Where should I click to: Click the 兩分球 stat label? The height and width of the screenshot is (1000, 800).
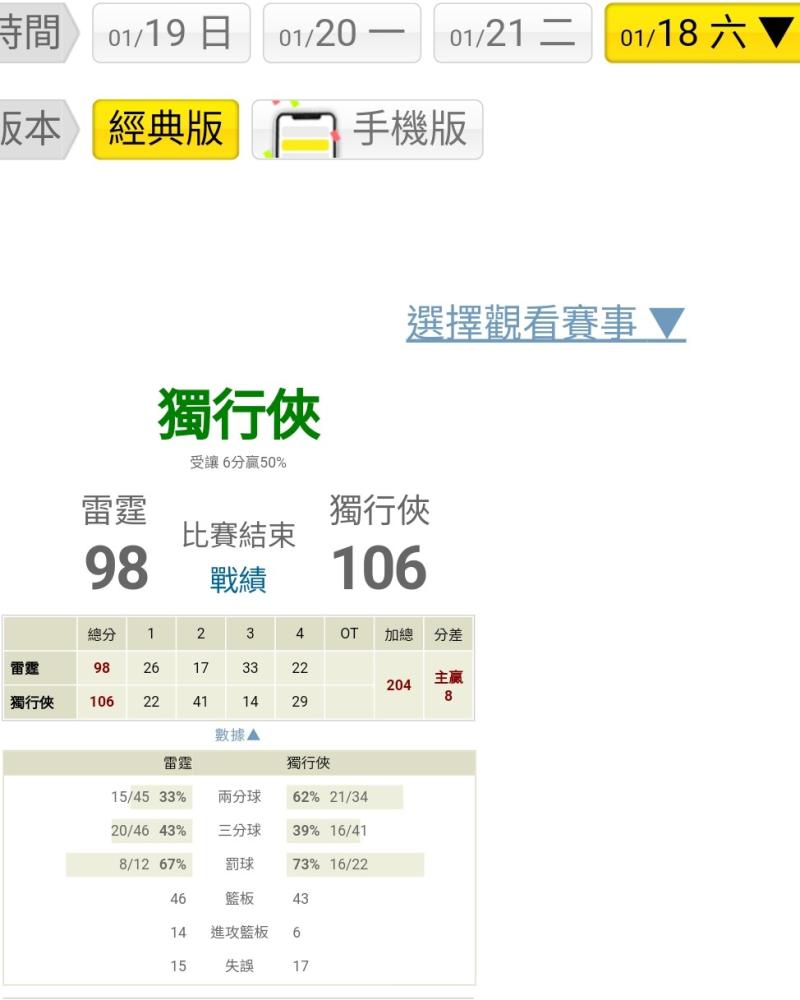pyautogui.click(x=240, y=797)
